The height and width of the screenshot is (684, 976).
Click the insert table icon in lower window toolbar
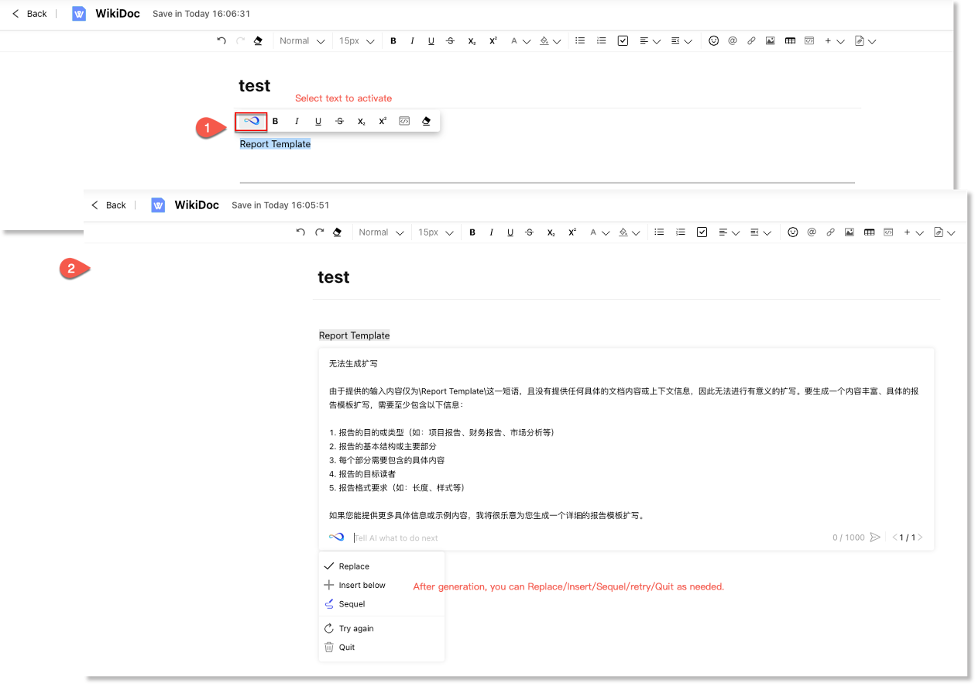(x=869, y=232)
